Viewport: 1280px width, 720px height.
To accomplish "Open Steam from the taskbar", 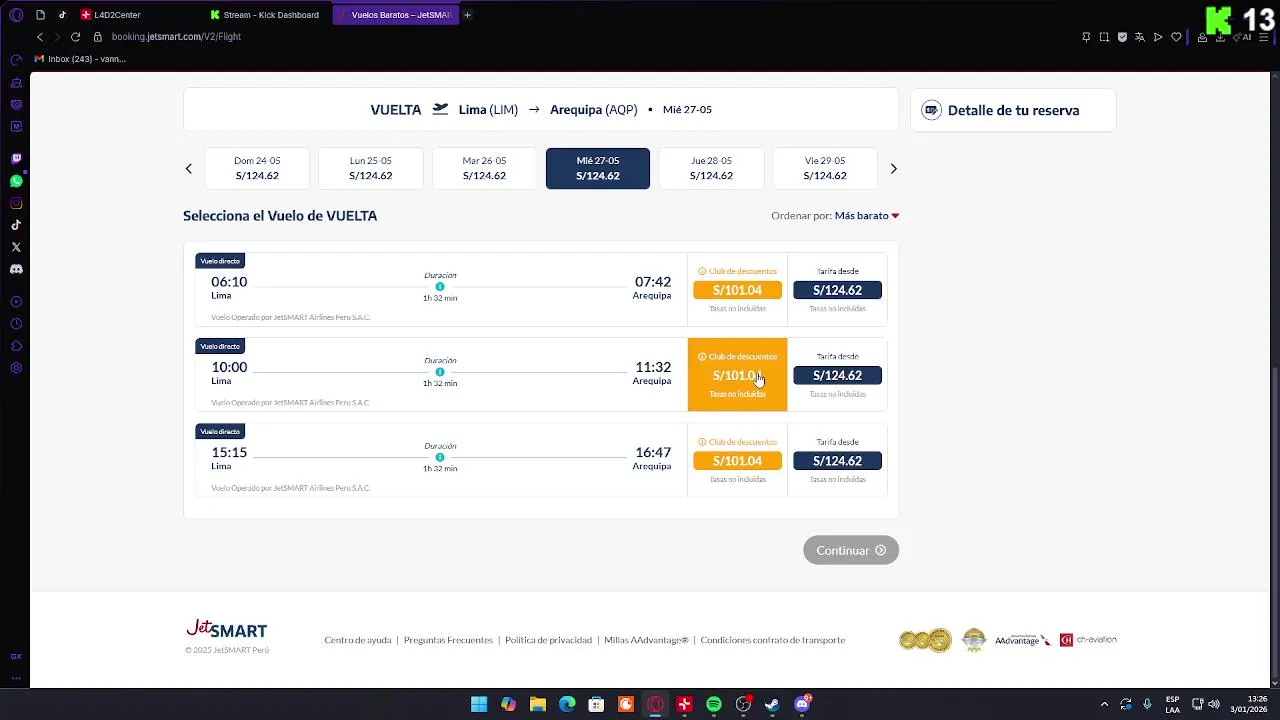I will 772,704.
